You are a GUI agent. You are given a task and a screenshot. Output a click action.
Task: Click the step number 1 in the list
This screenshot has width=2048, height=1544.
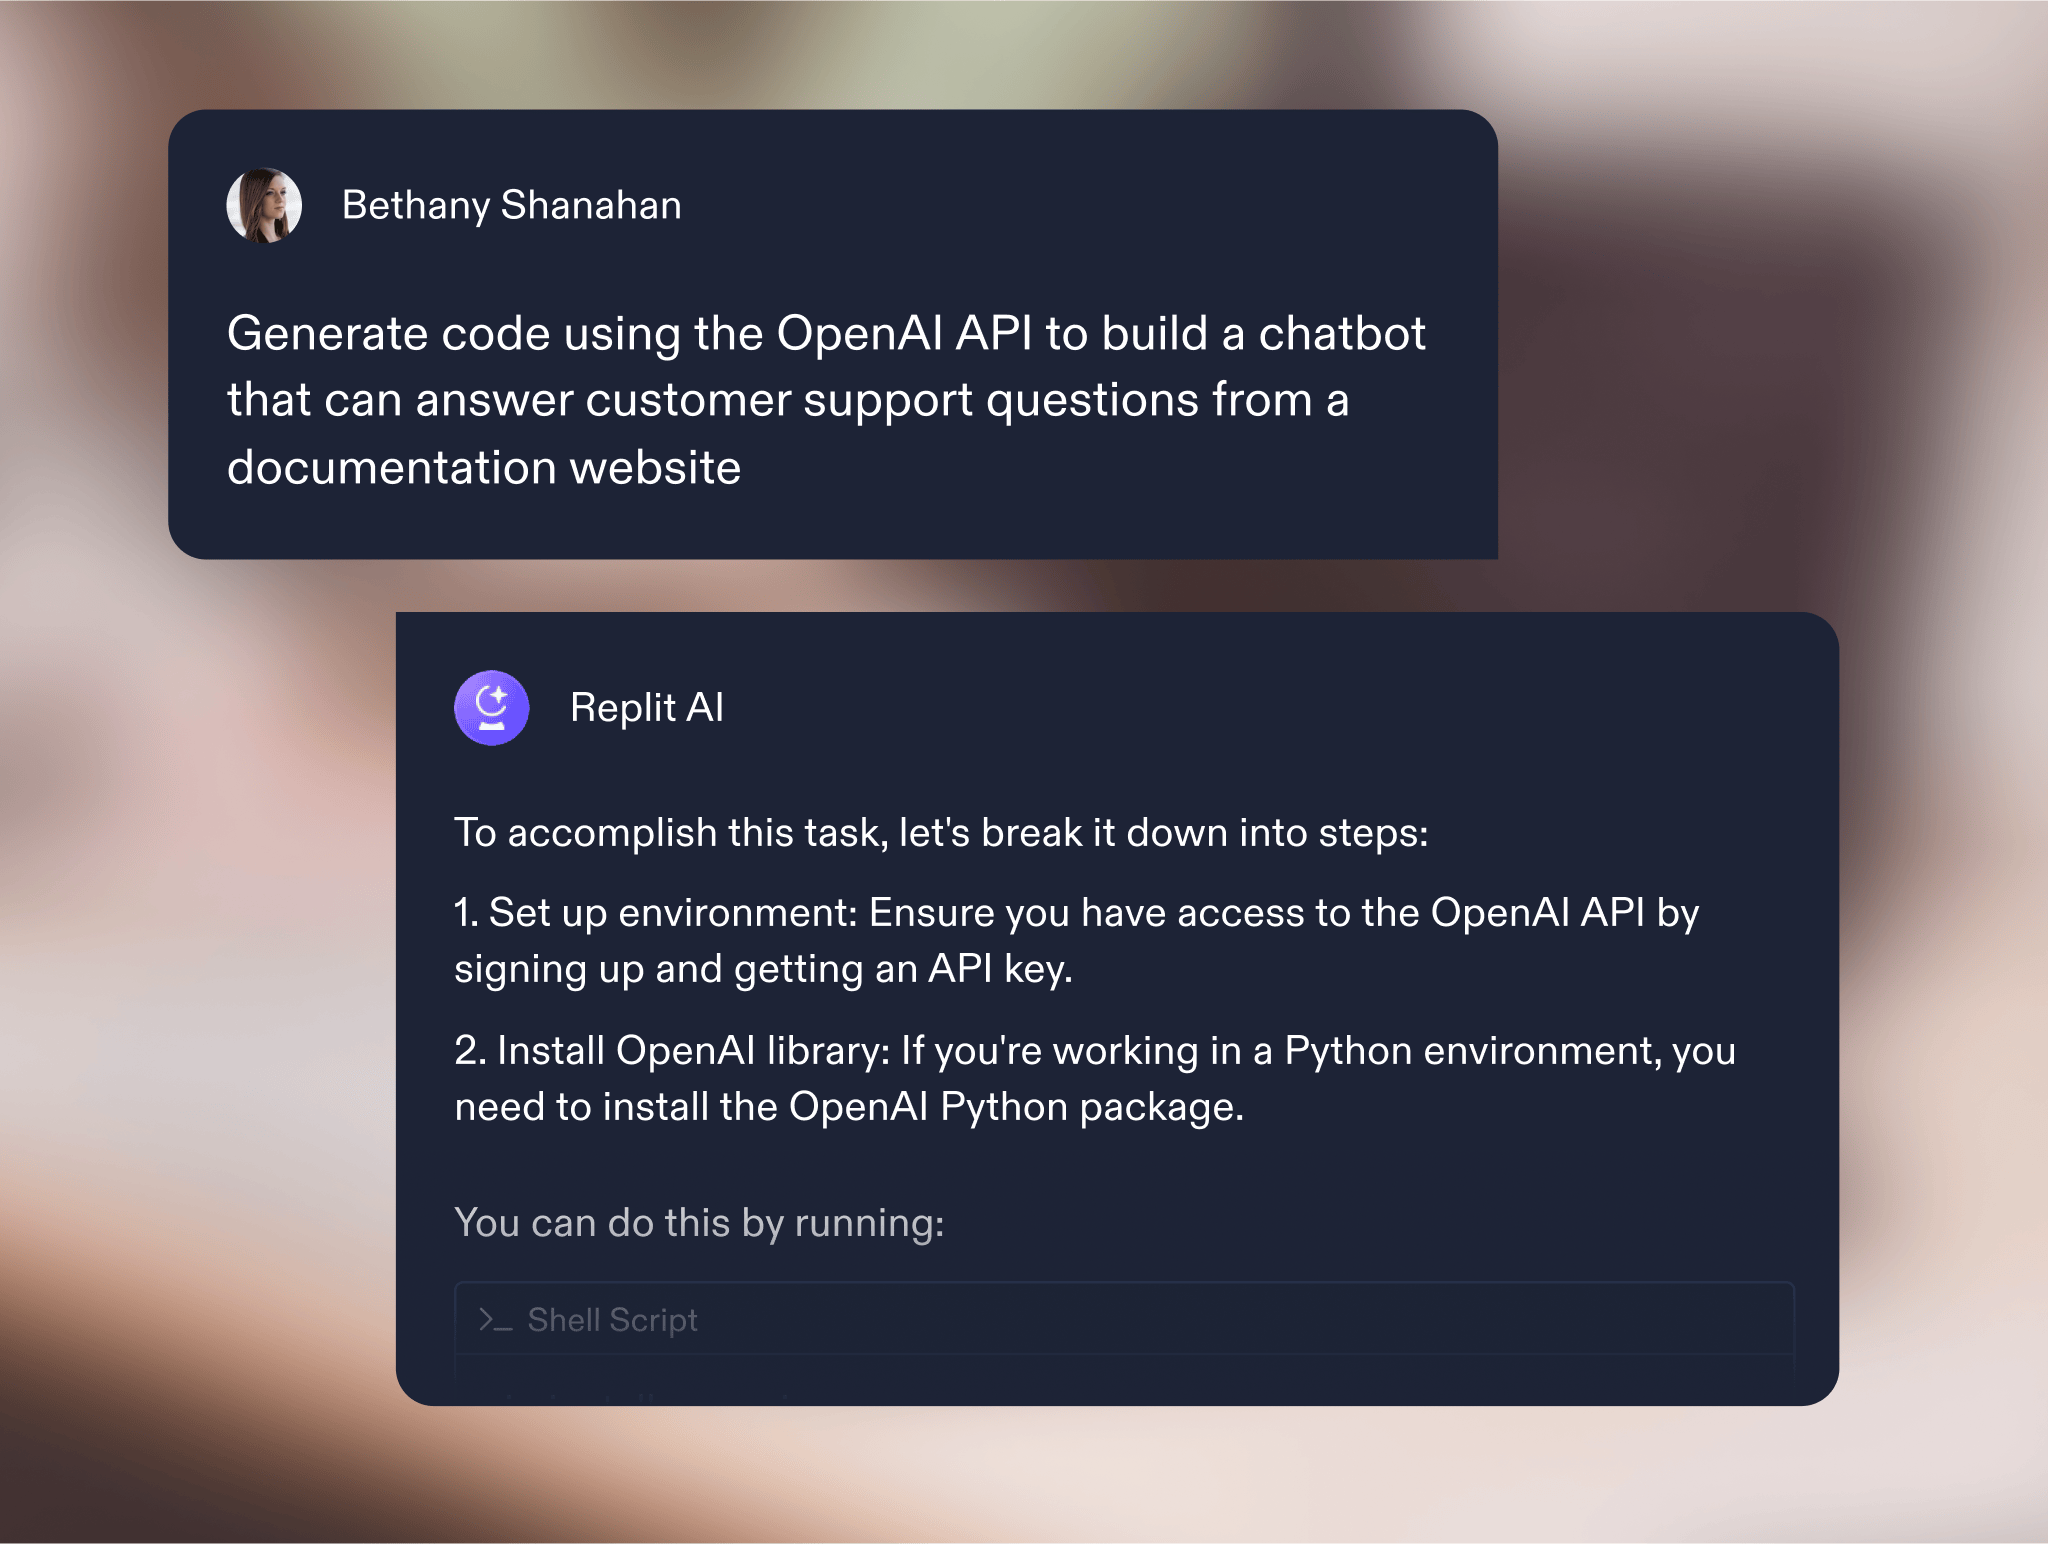[464, 912]
